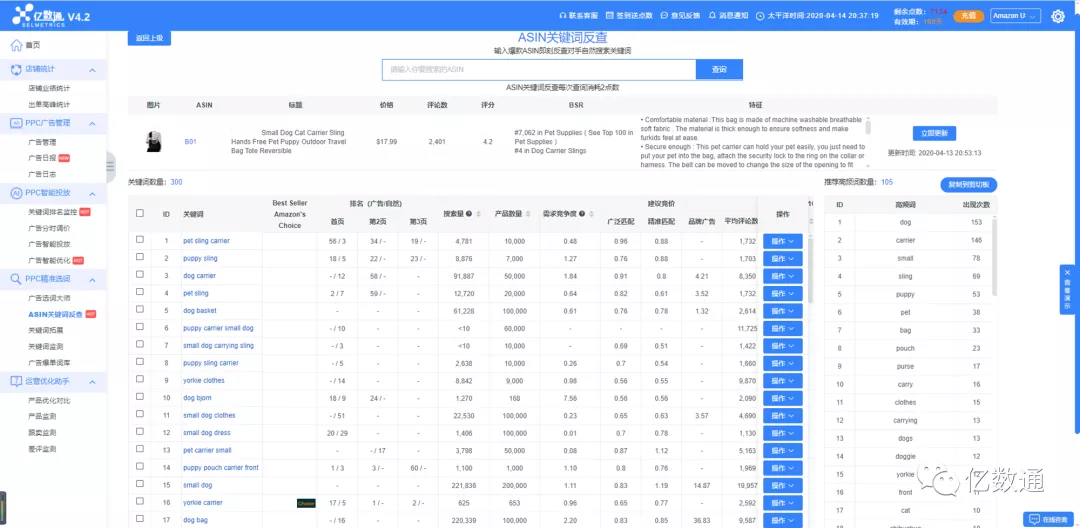
Task: Open ASIN关键词反查 in the sidebar
Action: [55, 314]
